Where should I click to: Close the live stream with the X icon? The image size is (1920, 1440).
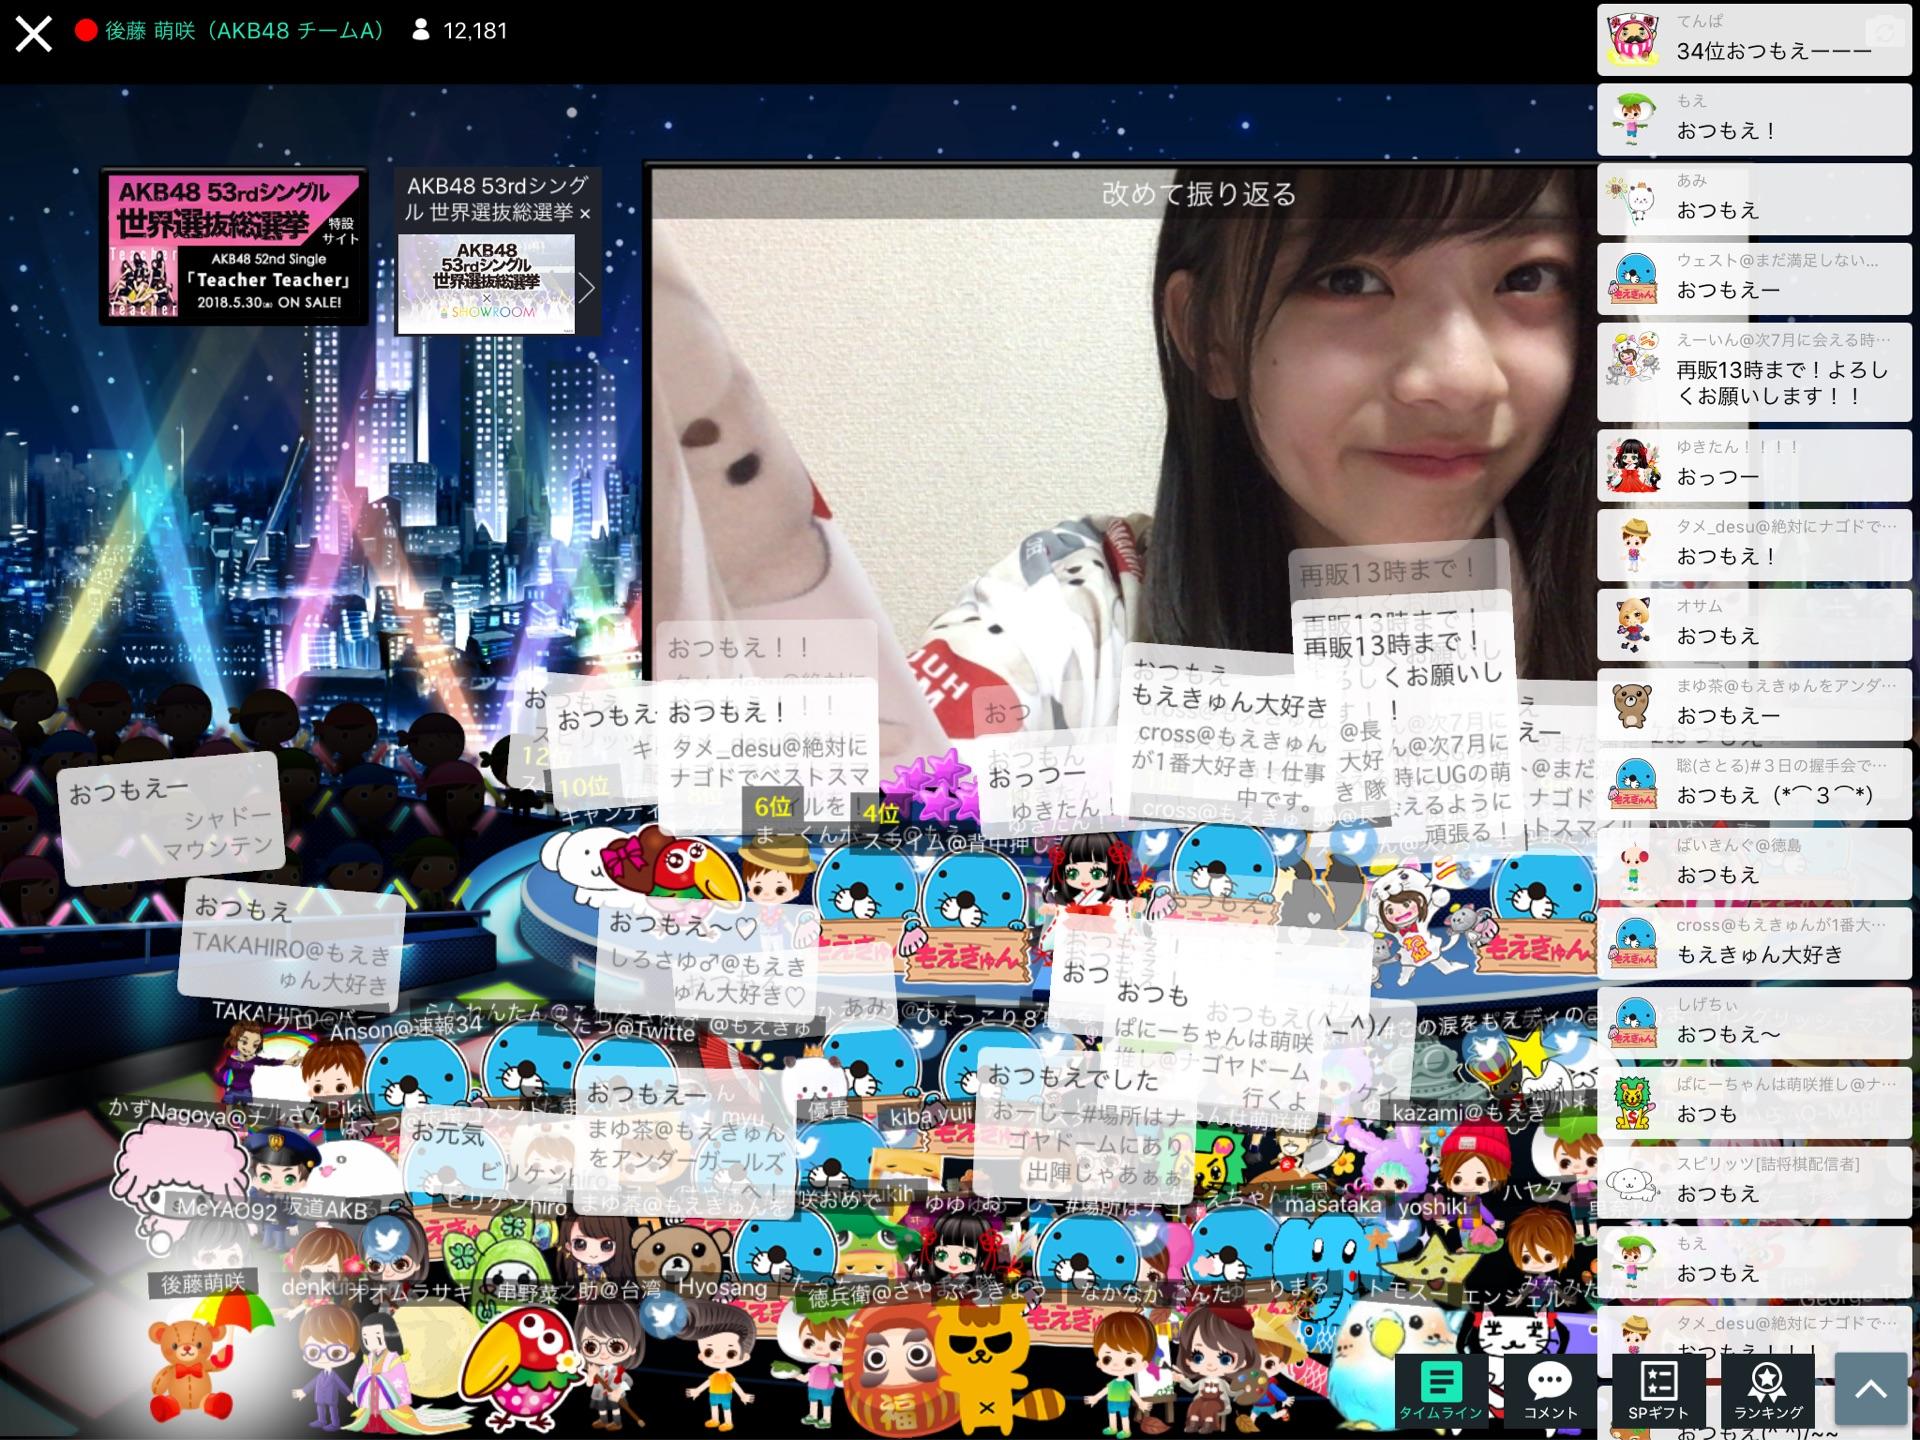pos(33,33)
